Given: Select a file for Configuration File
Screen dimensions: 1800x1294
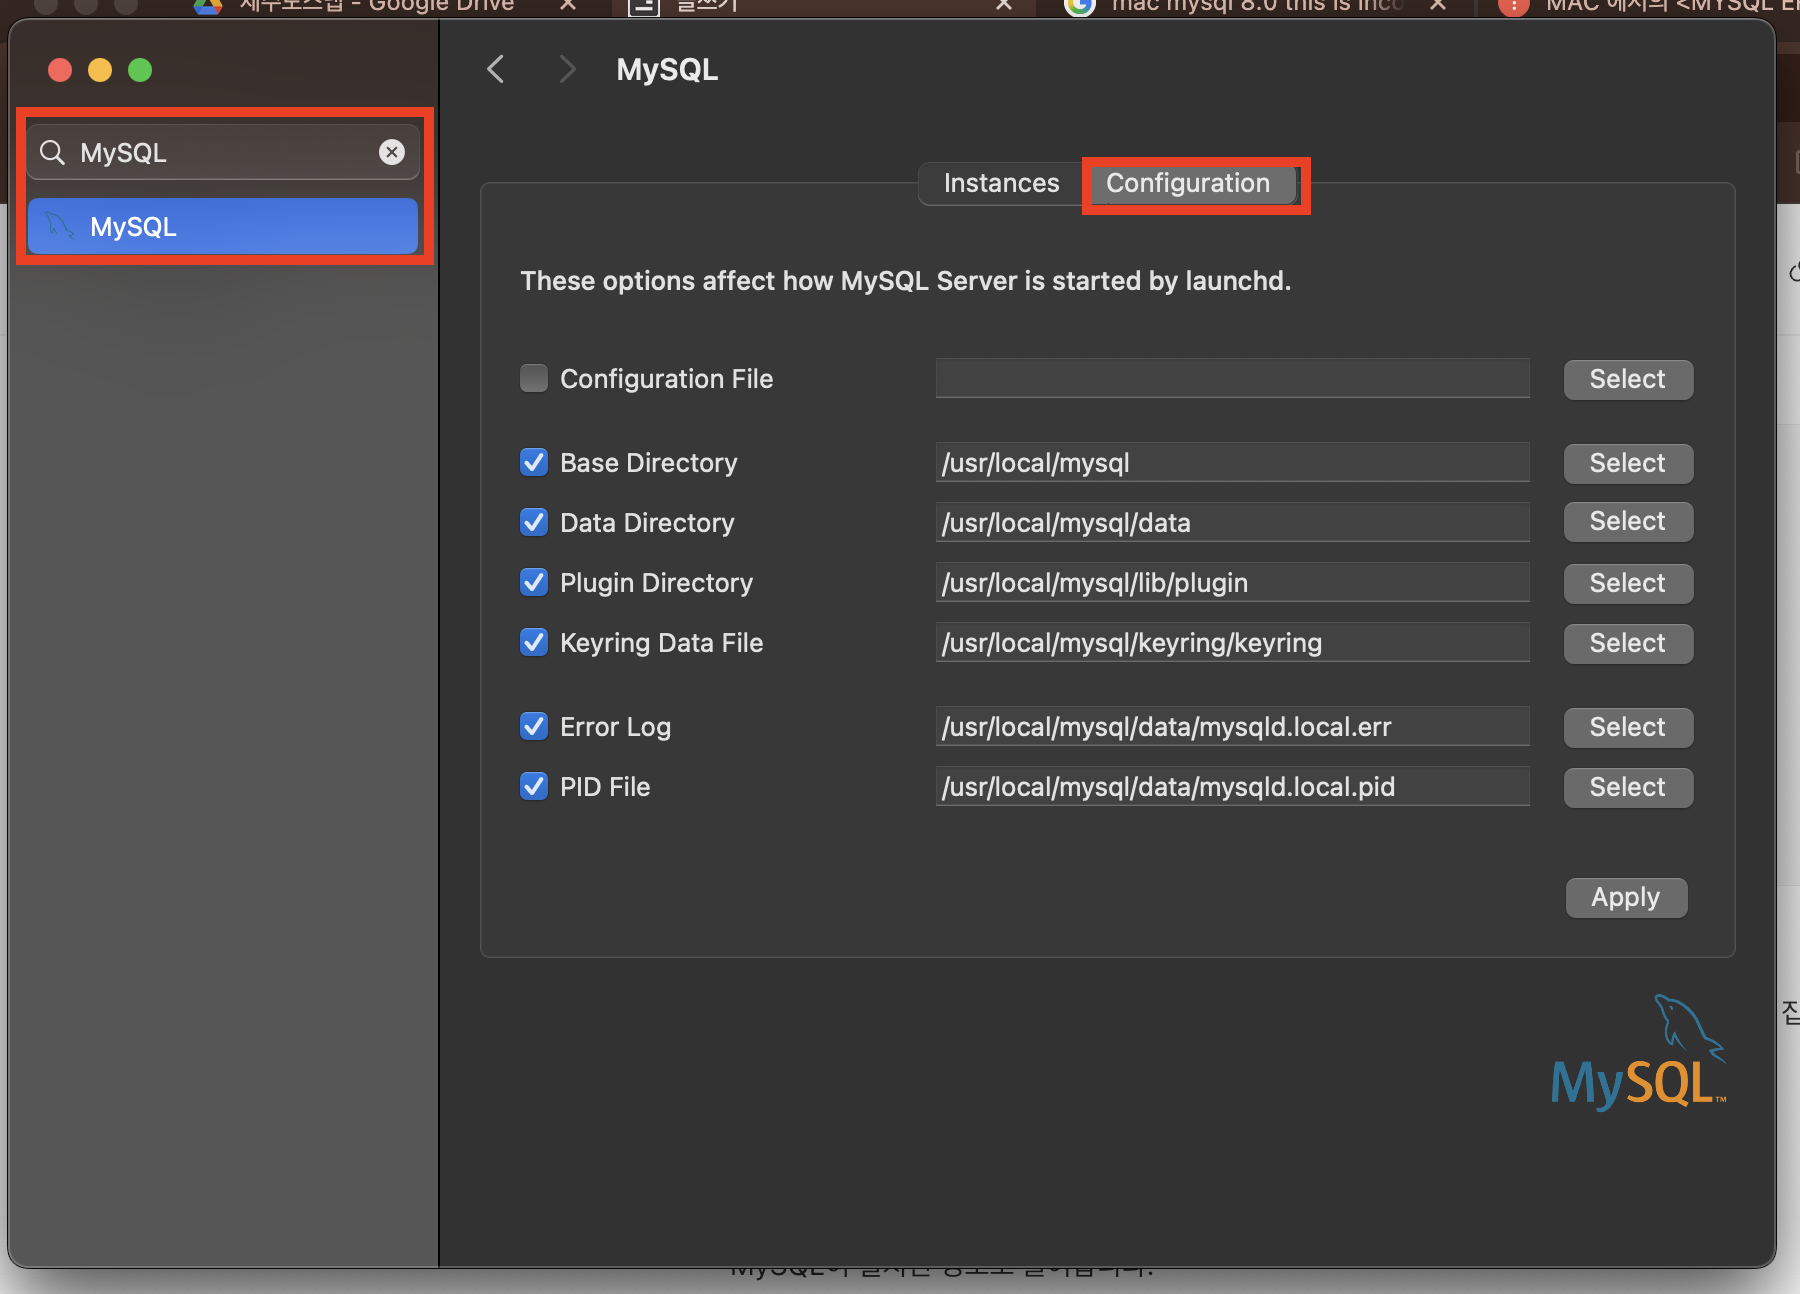Looking at the screenshot, I should pyautogui.click(x=1628, y=379).
